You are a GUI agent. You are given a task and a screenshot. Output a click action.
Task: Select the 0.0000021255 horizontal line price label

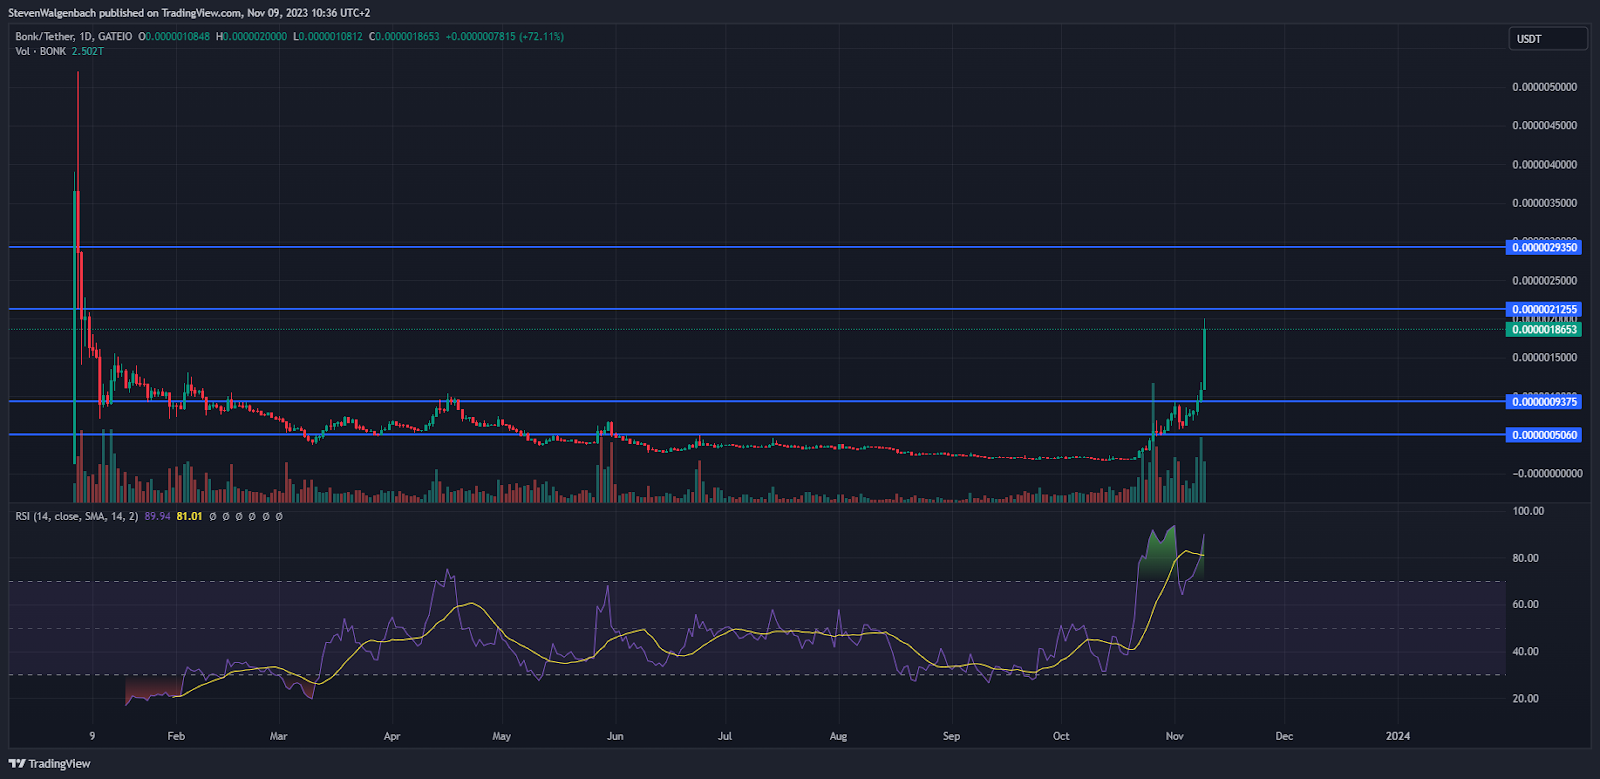(x=1543, y=309)
